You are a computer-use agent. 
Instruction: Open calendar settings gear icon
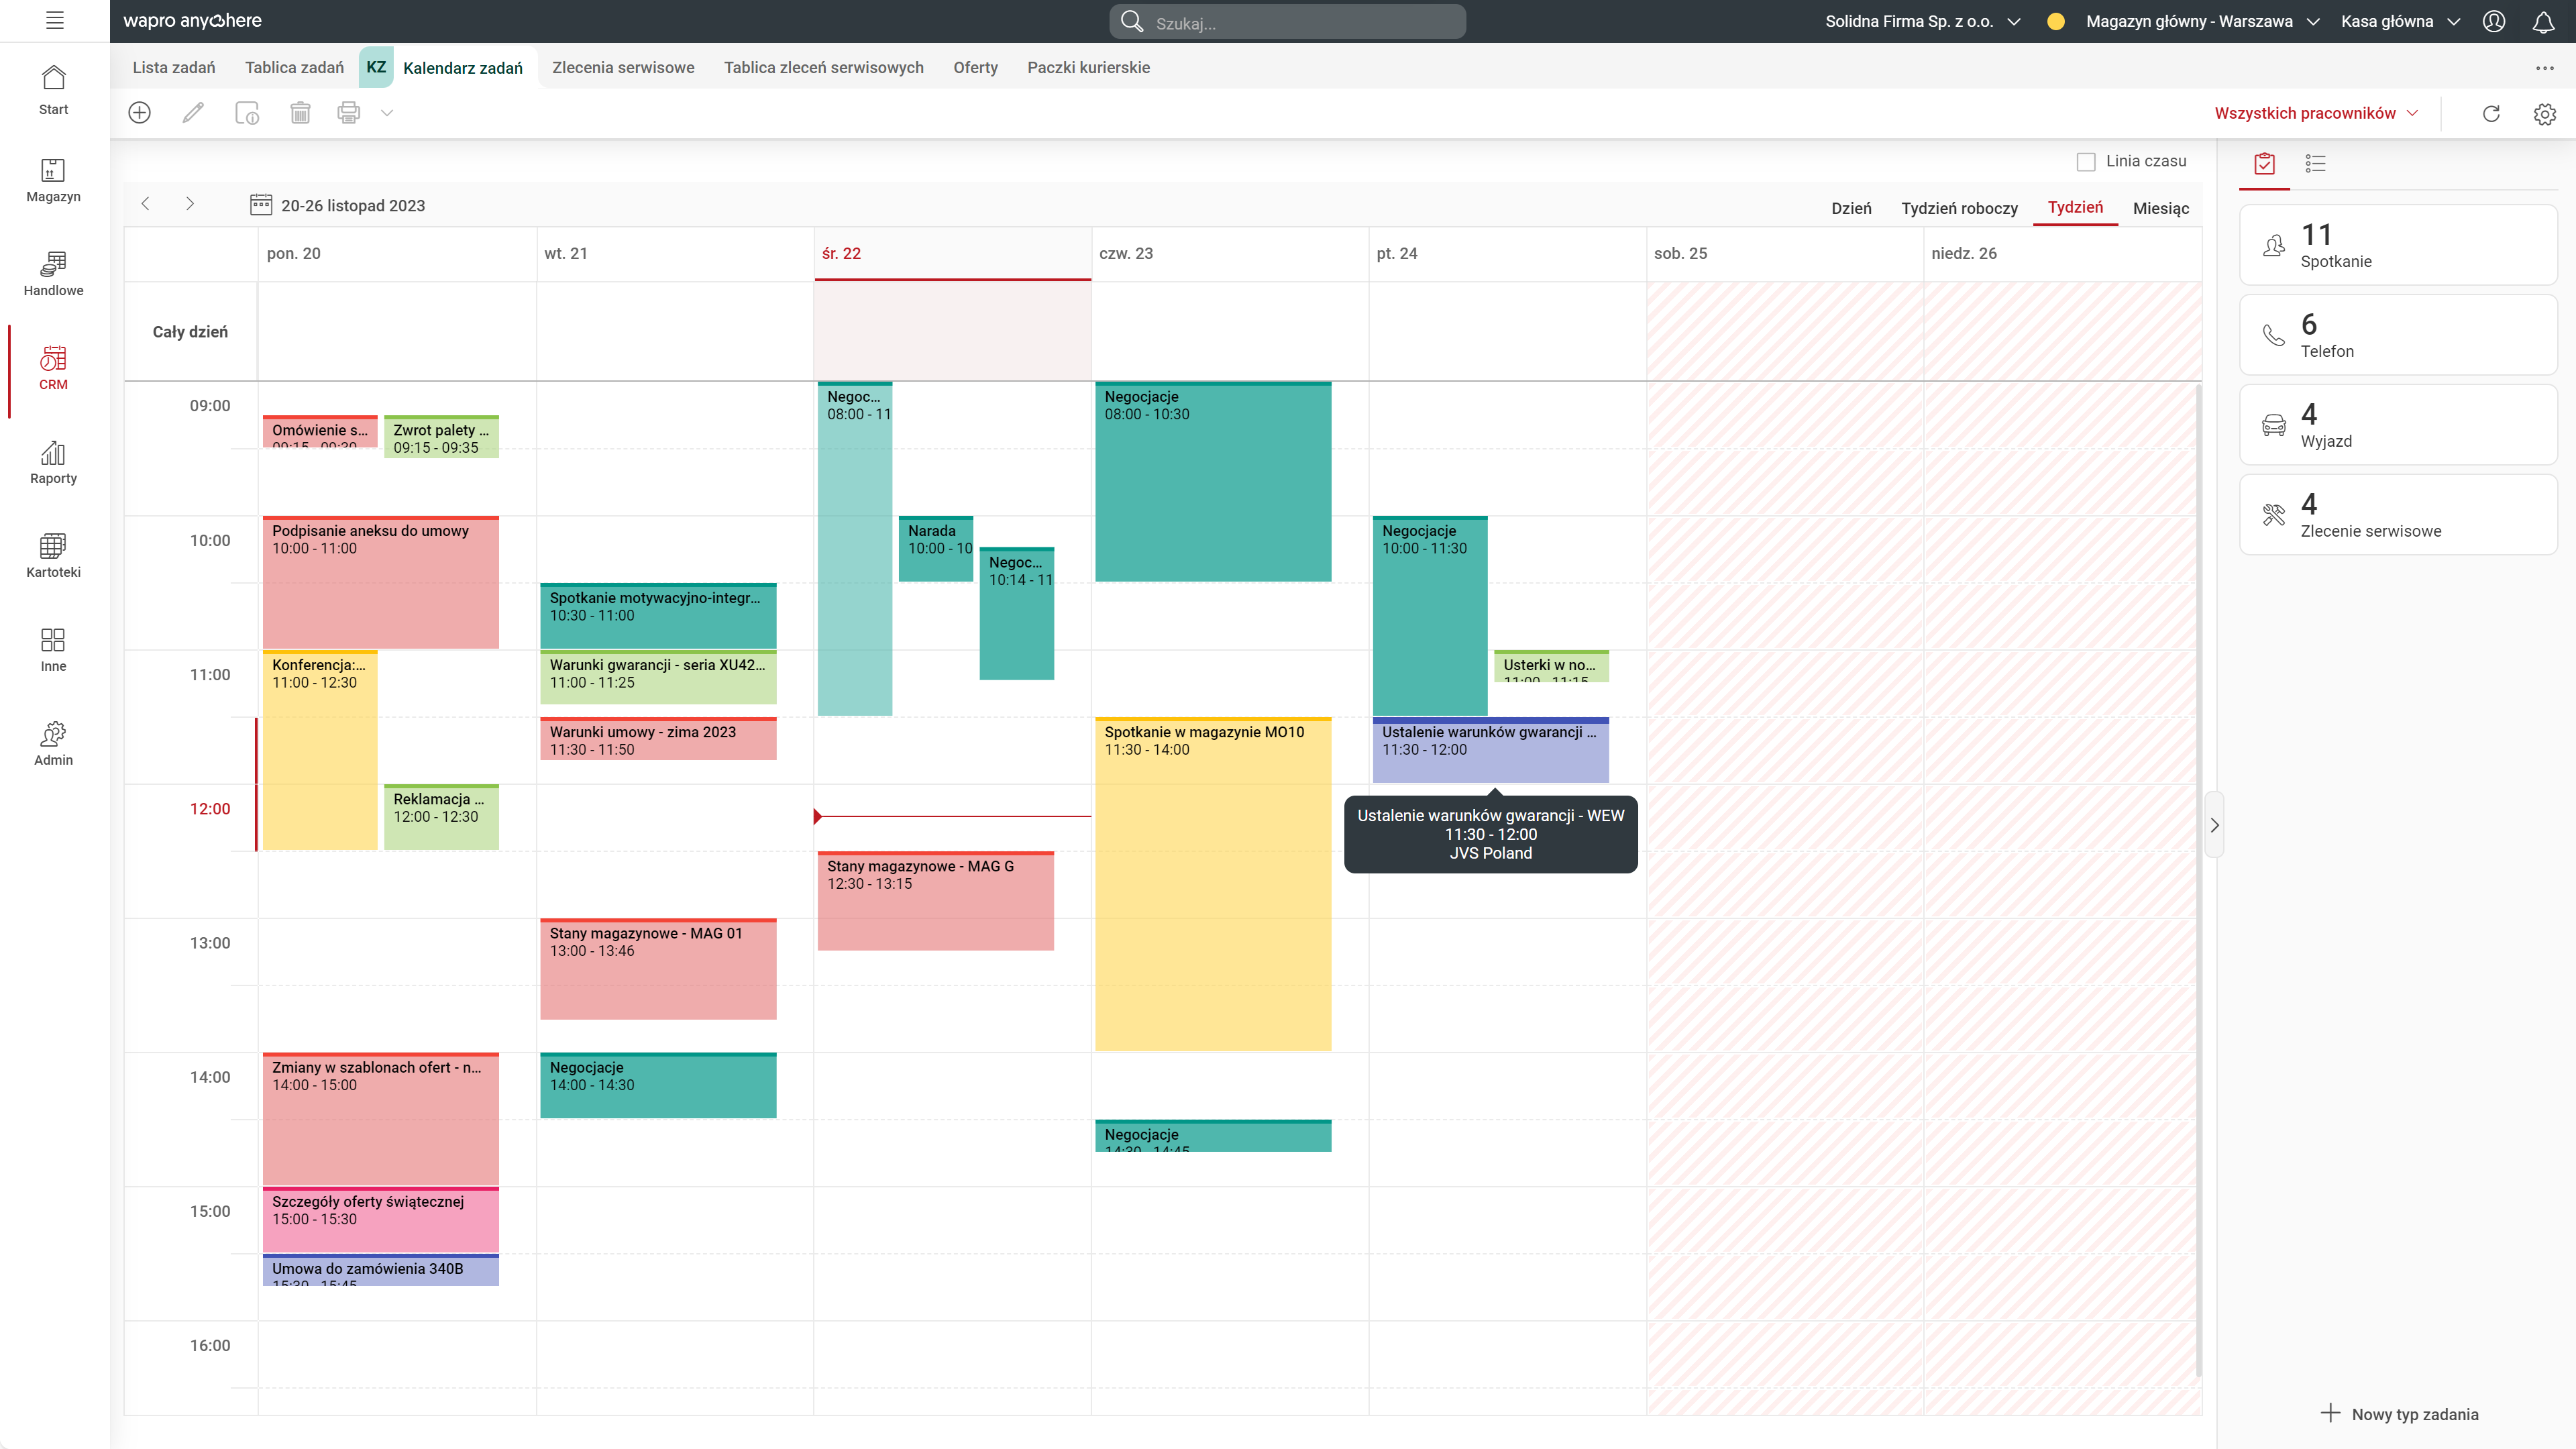click(2545, 113)
